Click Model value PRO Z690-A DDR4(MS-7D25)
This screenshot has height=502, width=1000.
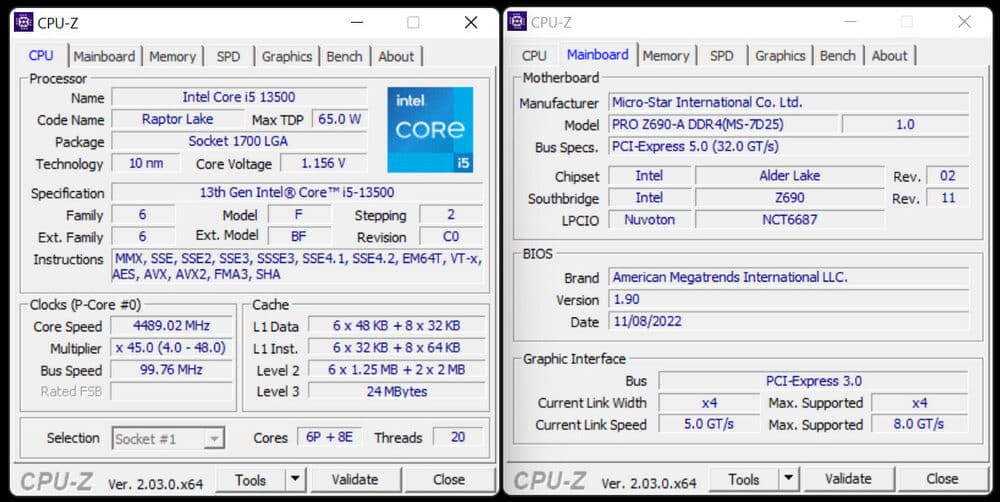point(723,124)
